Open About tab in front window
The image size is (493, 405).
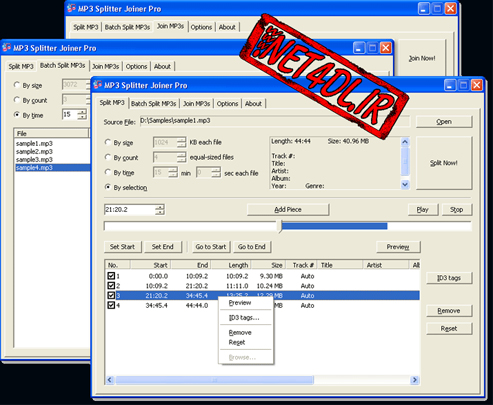(253, 104)
